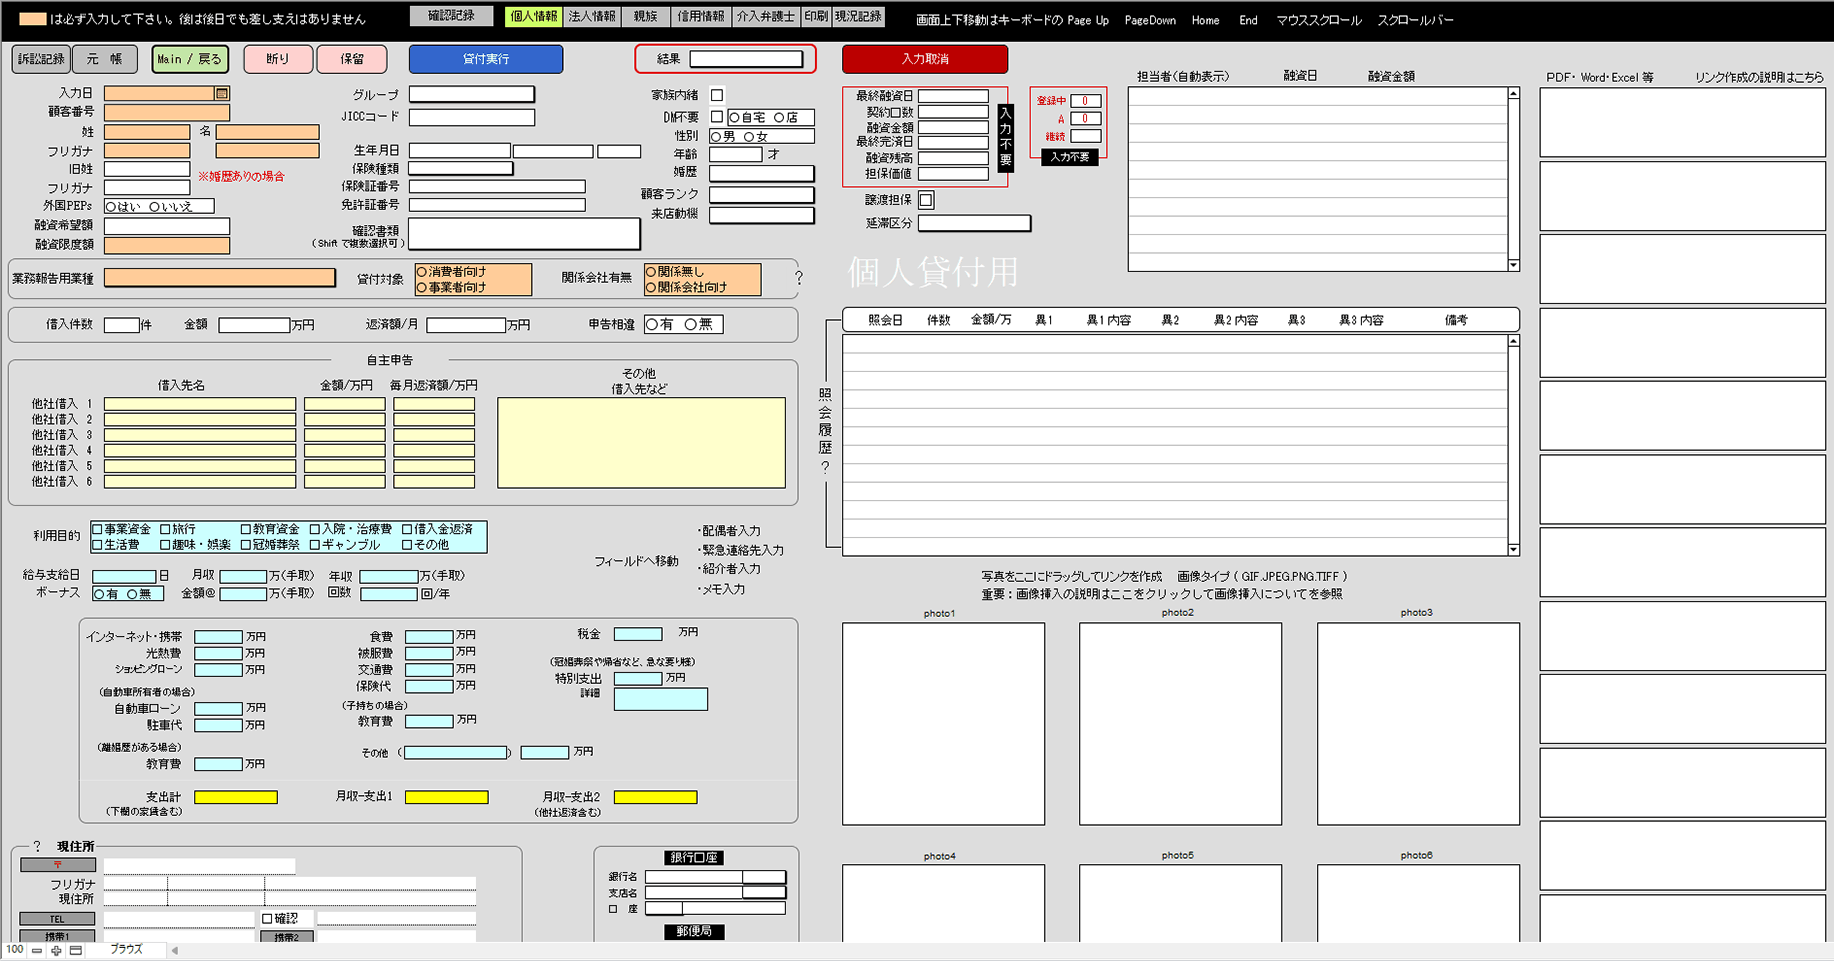Click the yellow 支出計 total field

[x=236, y=797]
